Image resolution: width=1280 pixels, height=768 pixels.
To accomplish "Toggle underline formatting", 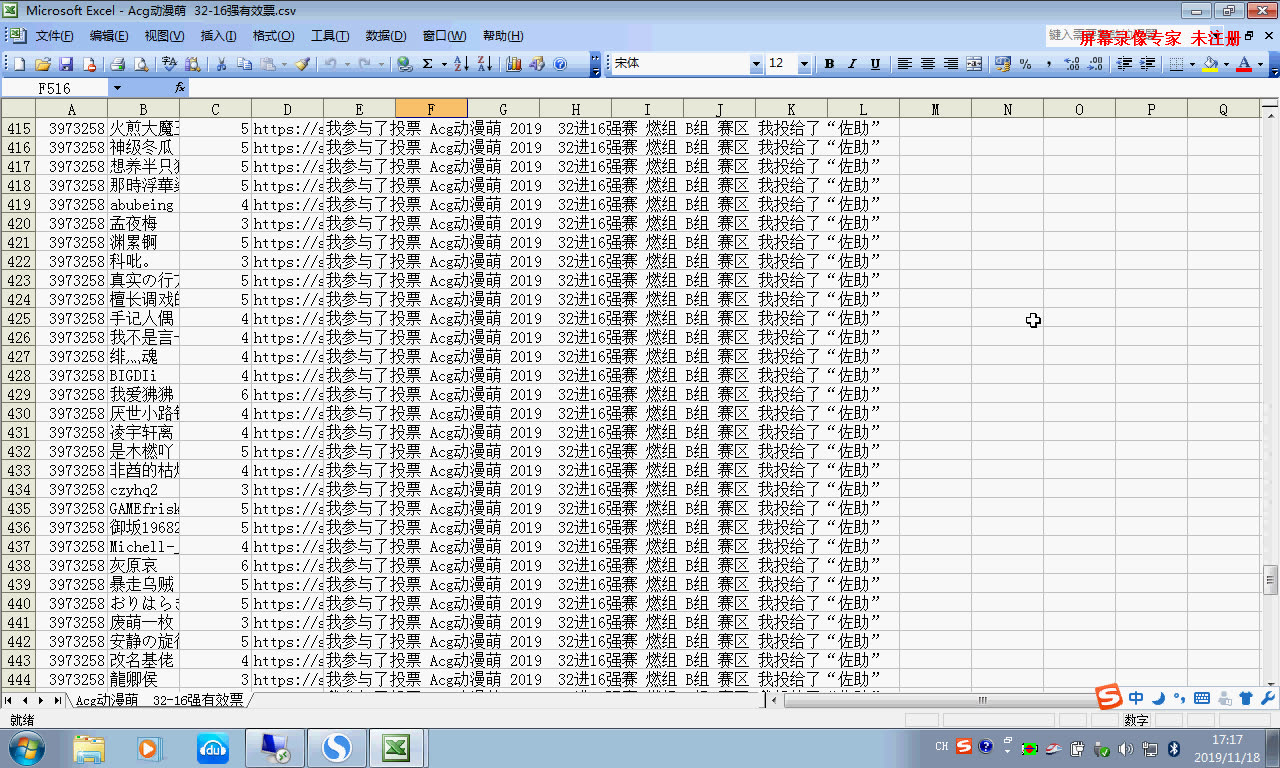I will (x=875, y=64).
